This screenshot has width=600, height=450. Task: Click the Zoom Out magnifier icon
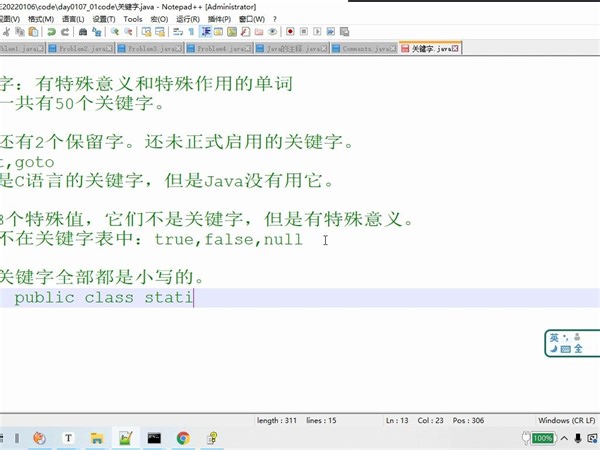[x=128, y=32]
